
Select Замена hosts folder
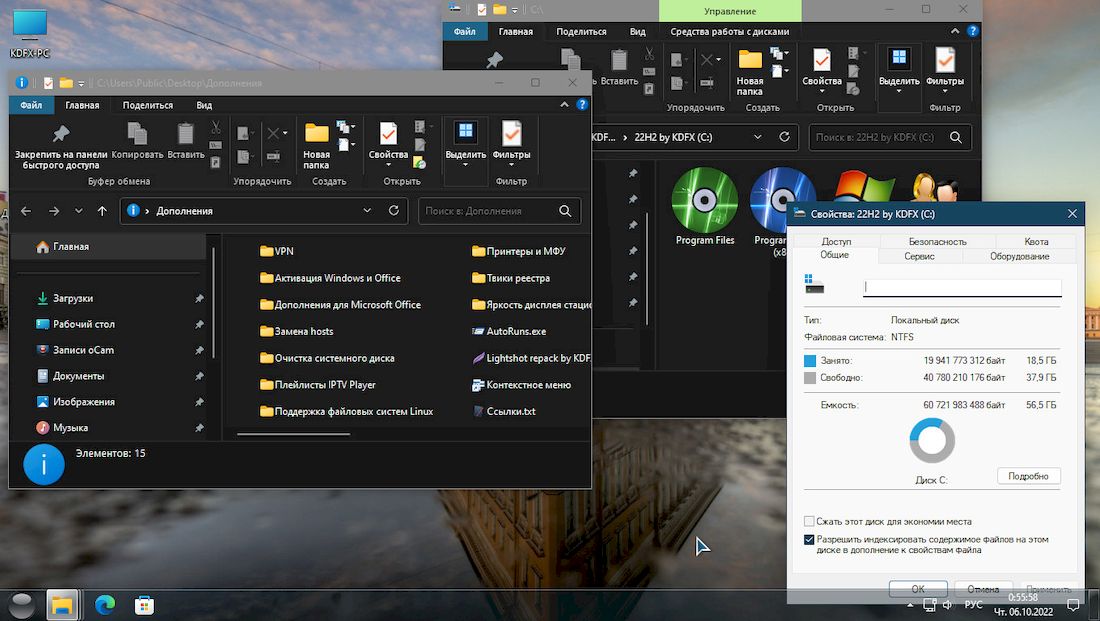click(x=296, y=331)
